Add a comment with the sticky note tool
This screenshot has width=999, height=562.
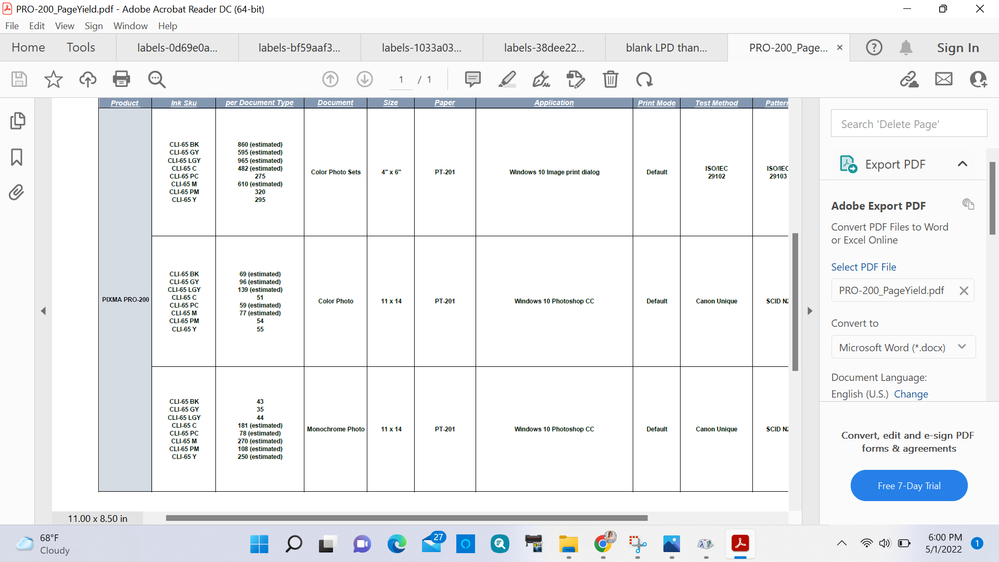click(473, 80)
